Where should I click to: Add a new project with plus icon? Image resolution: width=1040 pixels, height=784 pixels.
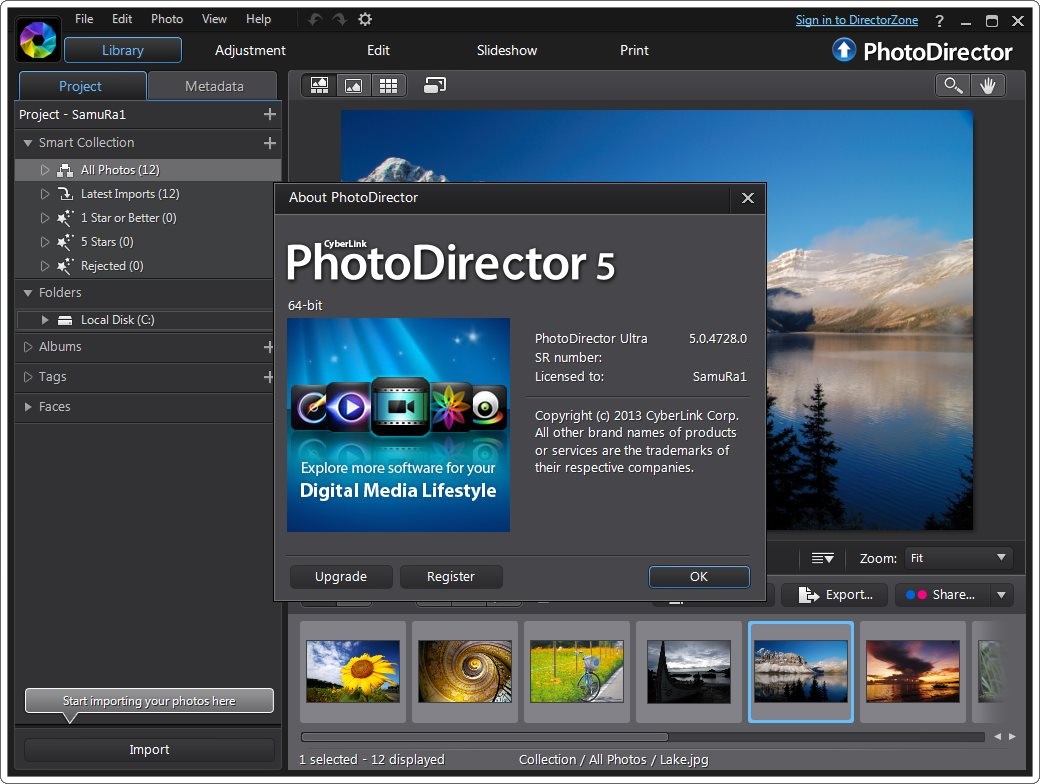(269, 114)
